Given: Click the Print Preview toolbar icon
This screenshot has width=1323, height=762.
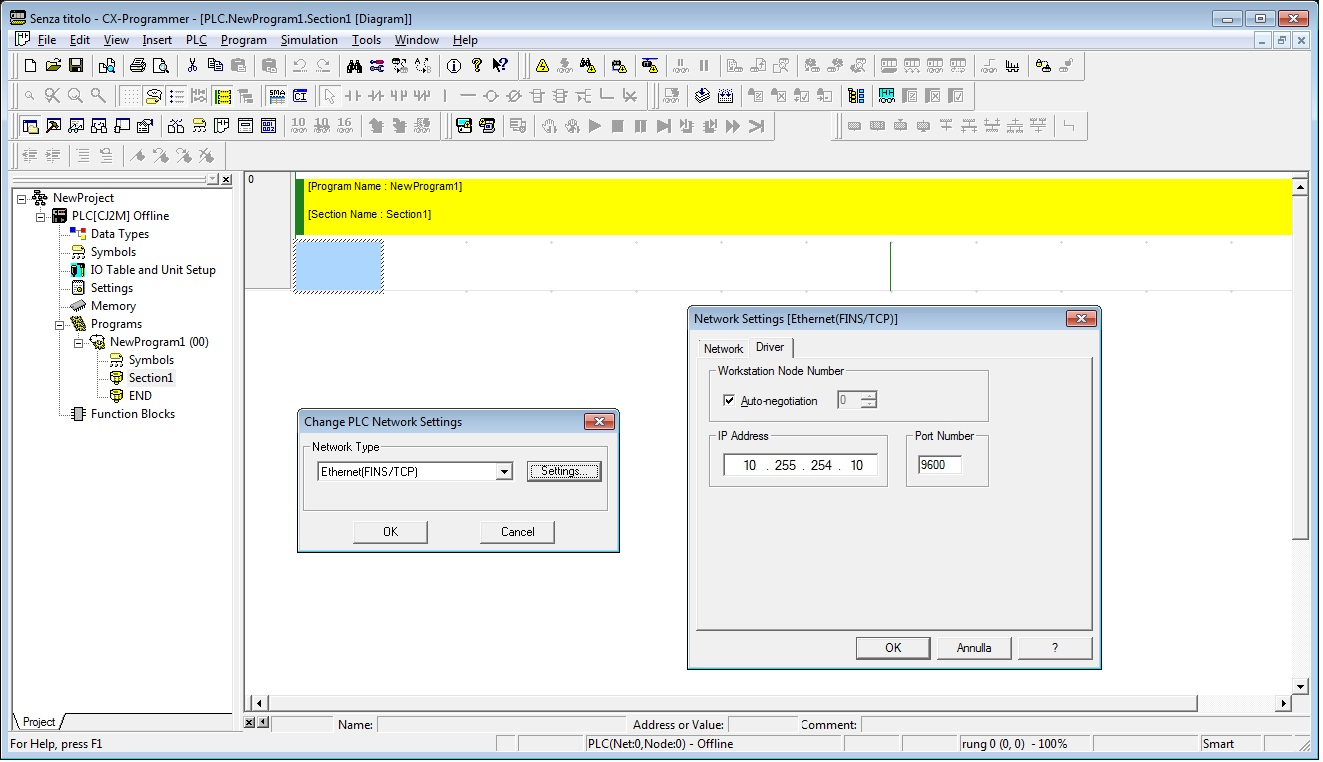Looking at the screenshot, I should pyautogui.click(x=160, y=66).
